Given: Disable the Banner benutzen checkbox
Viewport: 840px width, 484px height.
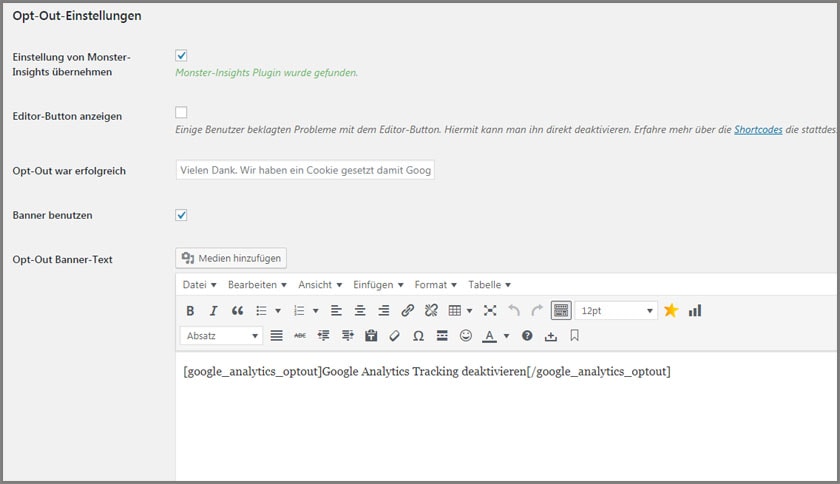Looking at the screenshot, I should pos(181,215).
